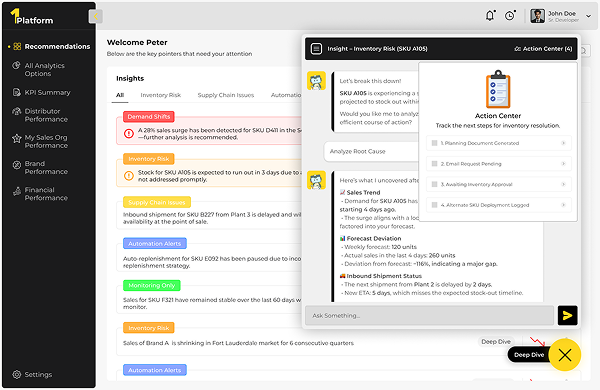Click the Brand Performance icon
The height and width of the screenshot is (390, 600).
click(x=16, y=165)
